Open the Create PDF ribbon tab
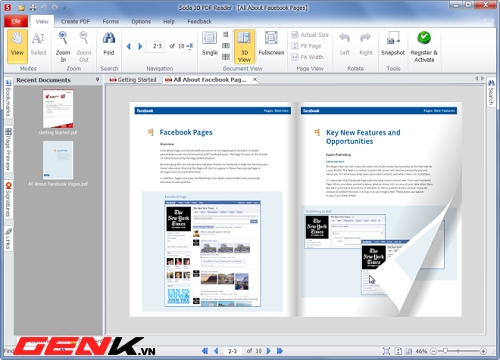This screenshot has width=500, height=360. click(x=75, y=21)
